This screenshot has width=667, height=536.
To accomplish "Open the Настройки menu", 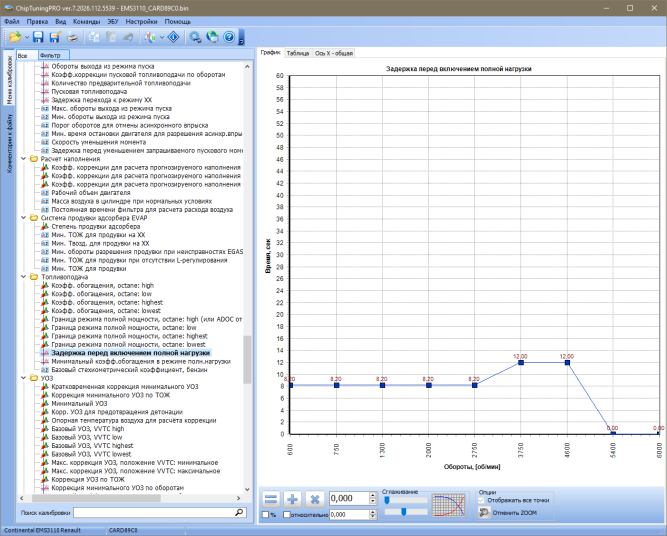I will [x=141, y=21].
